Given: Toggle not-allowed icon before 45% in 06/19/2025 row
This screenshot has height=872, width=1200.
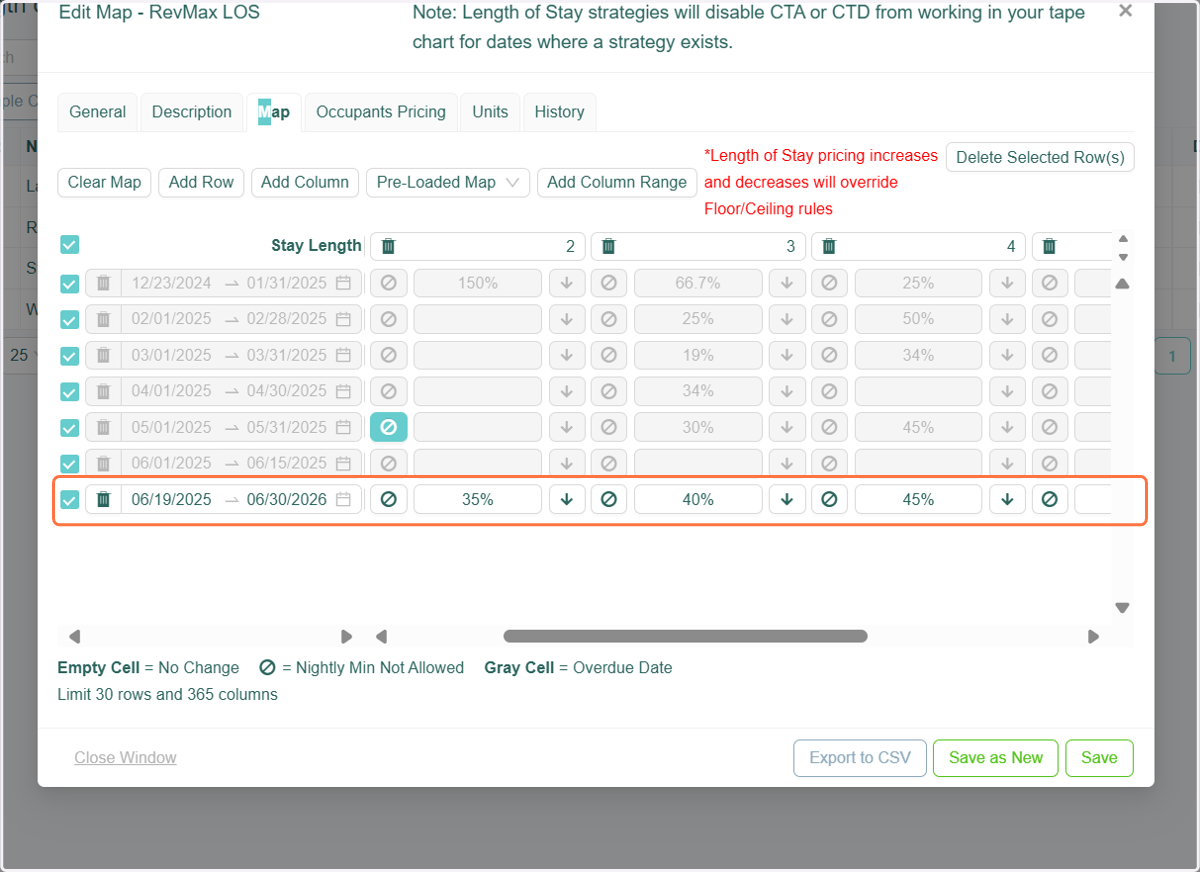Looking at the screenshot, I should coord(829,499).
